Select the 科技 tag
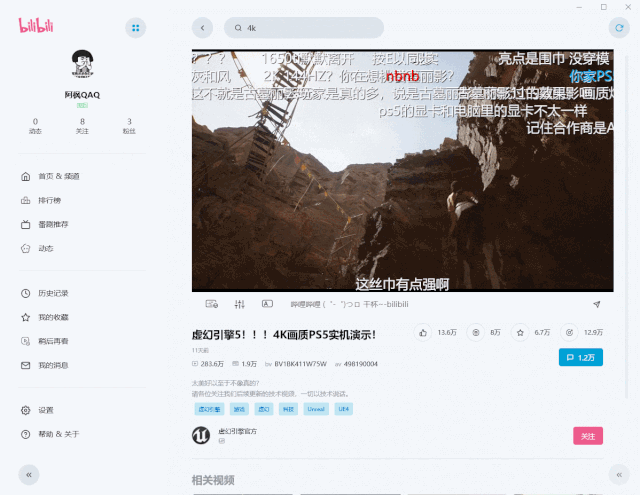 [x=288, y=409]
